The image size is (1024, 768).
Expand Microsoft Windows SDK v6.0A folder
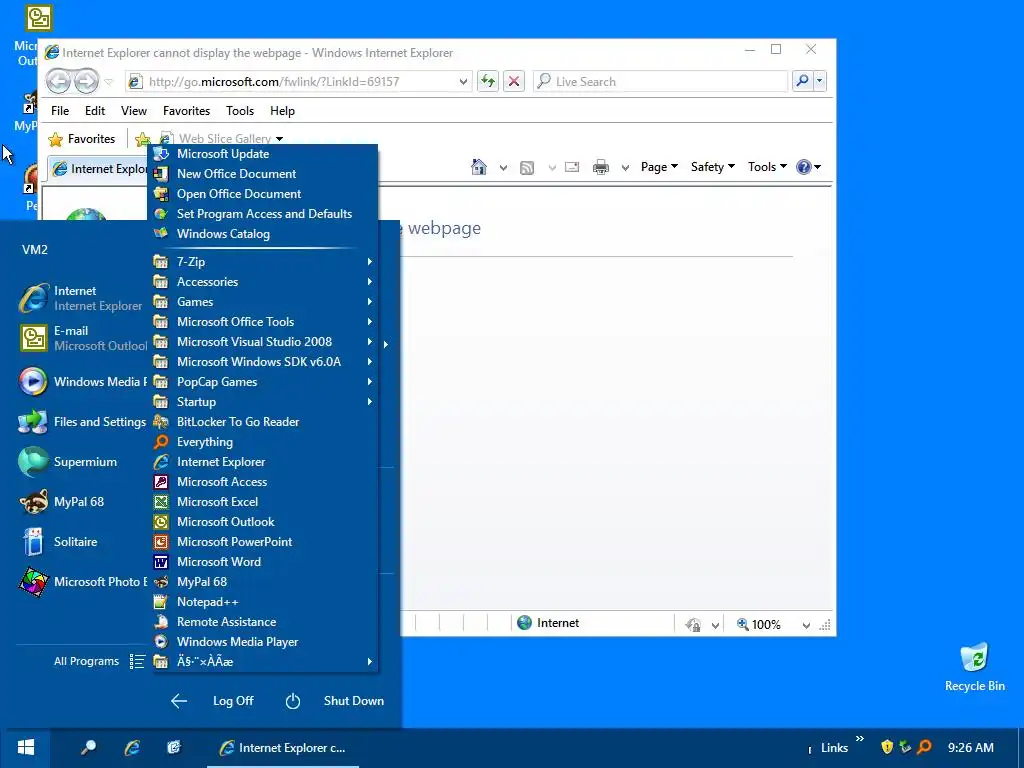264,362
